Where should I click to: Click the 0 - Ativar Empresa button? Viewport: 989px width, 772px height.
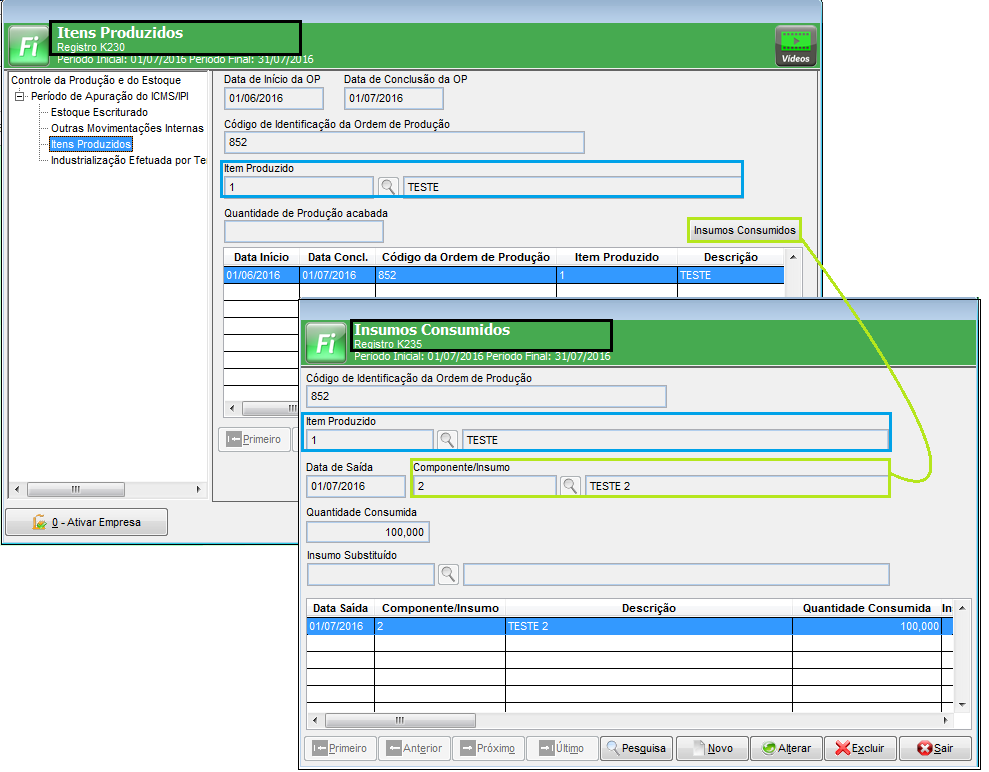[x=87, y=522]
